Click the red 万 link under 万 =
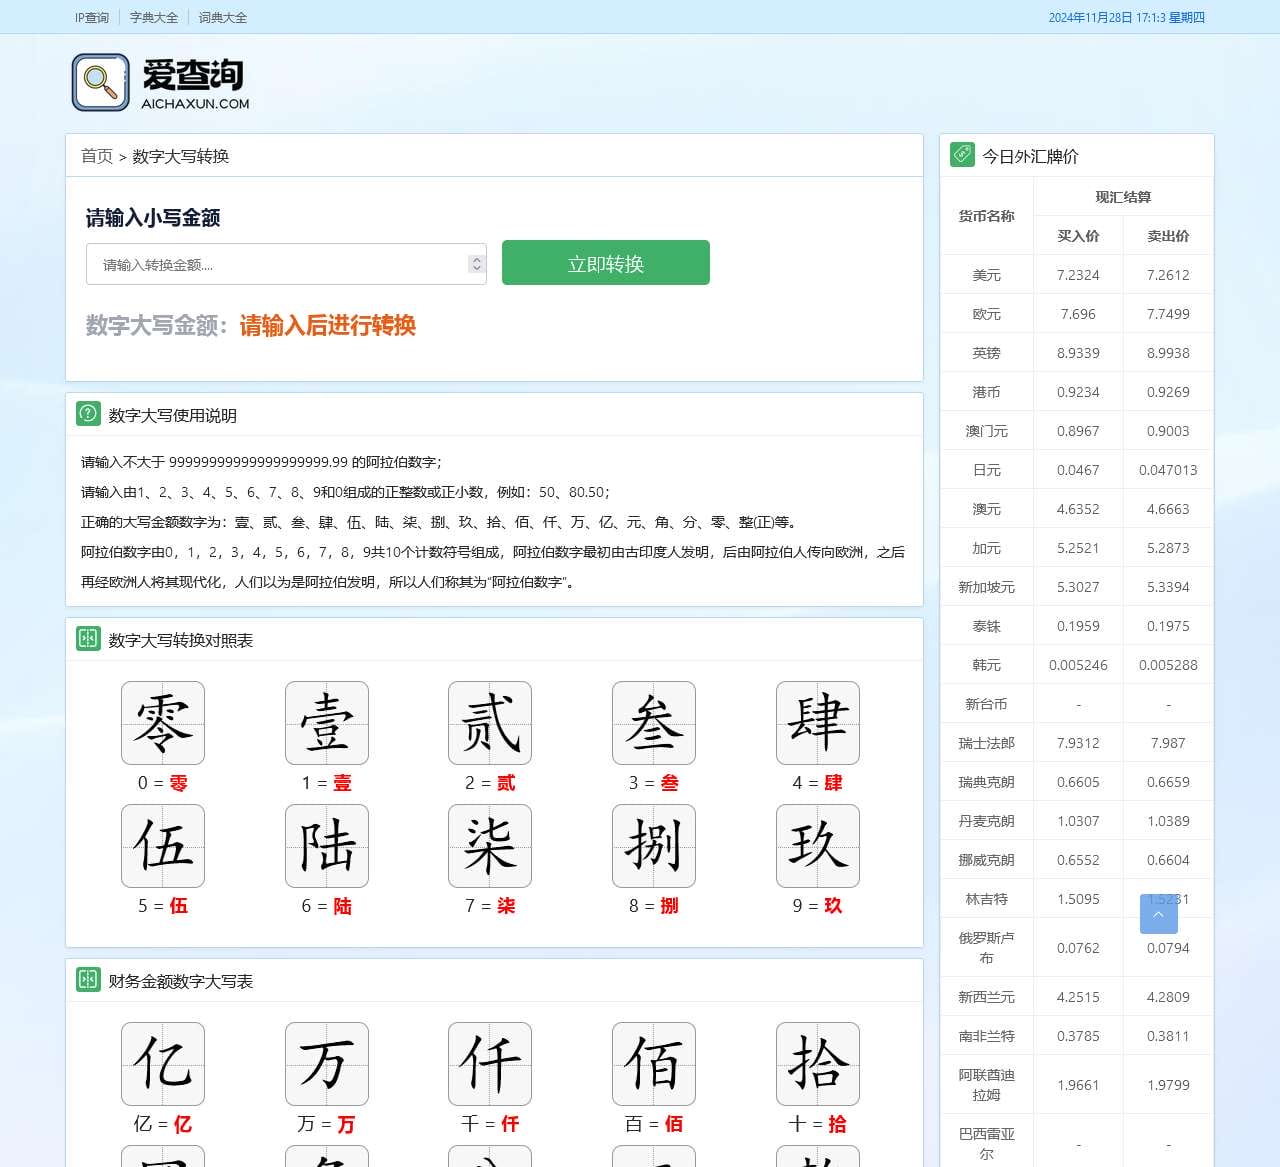Image resolution: width=1280 pixels, height=1167 pixels. (347, 1124)
